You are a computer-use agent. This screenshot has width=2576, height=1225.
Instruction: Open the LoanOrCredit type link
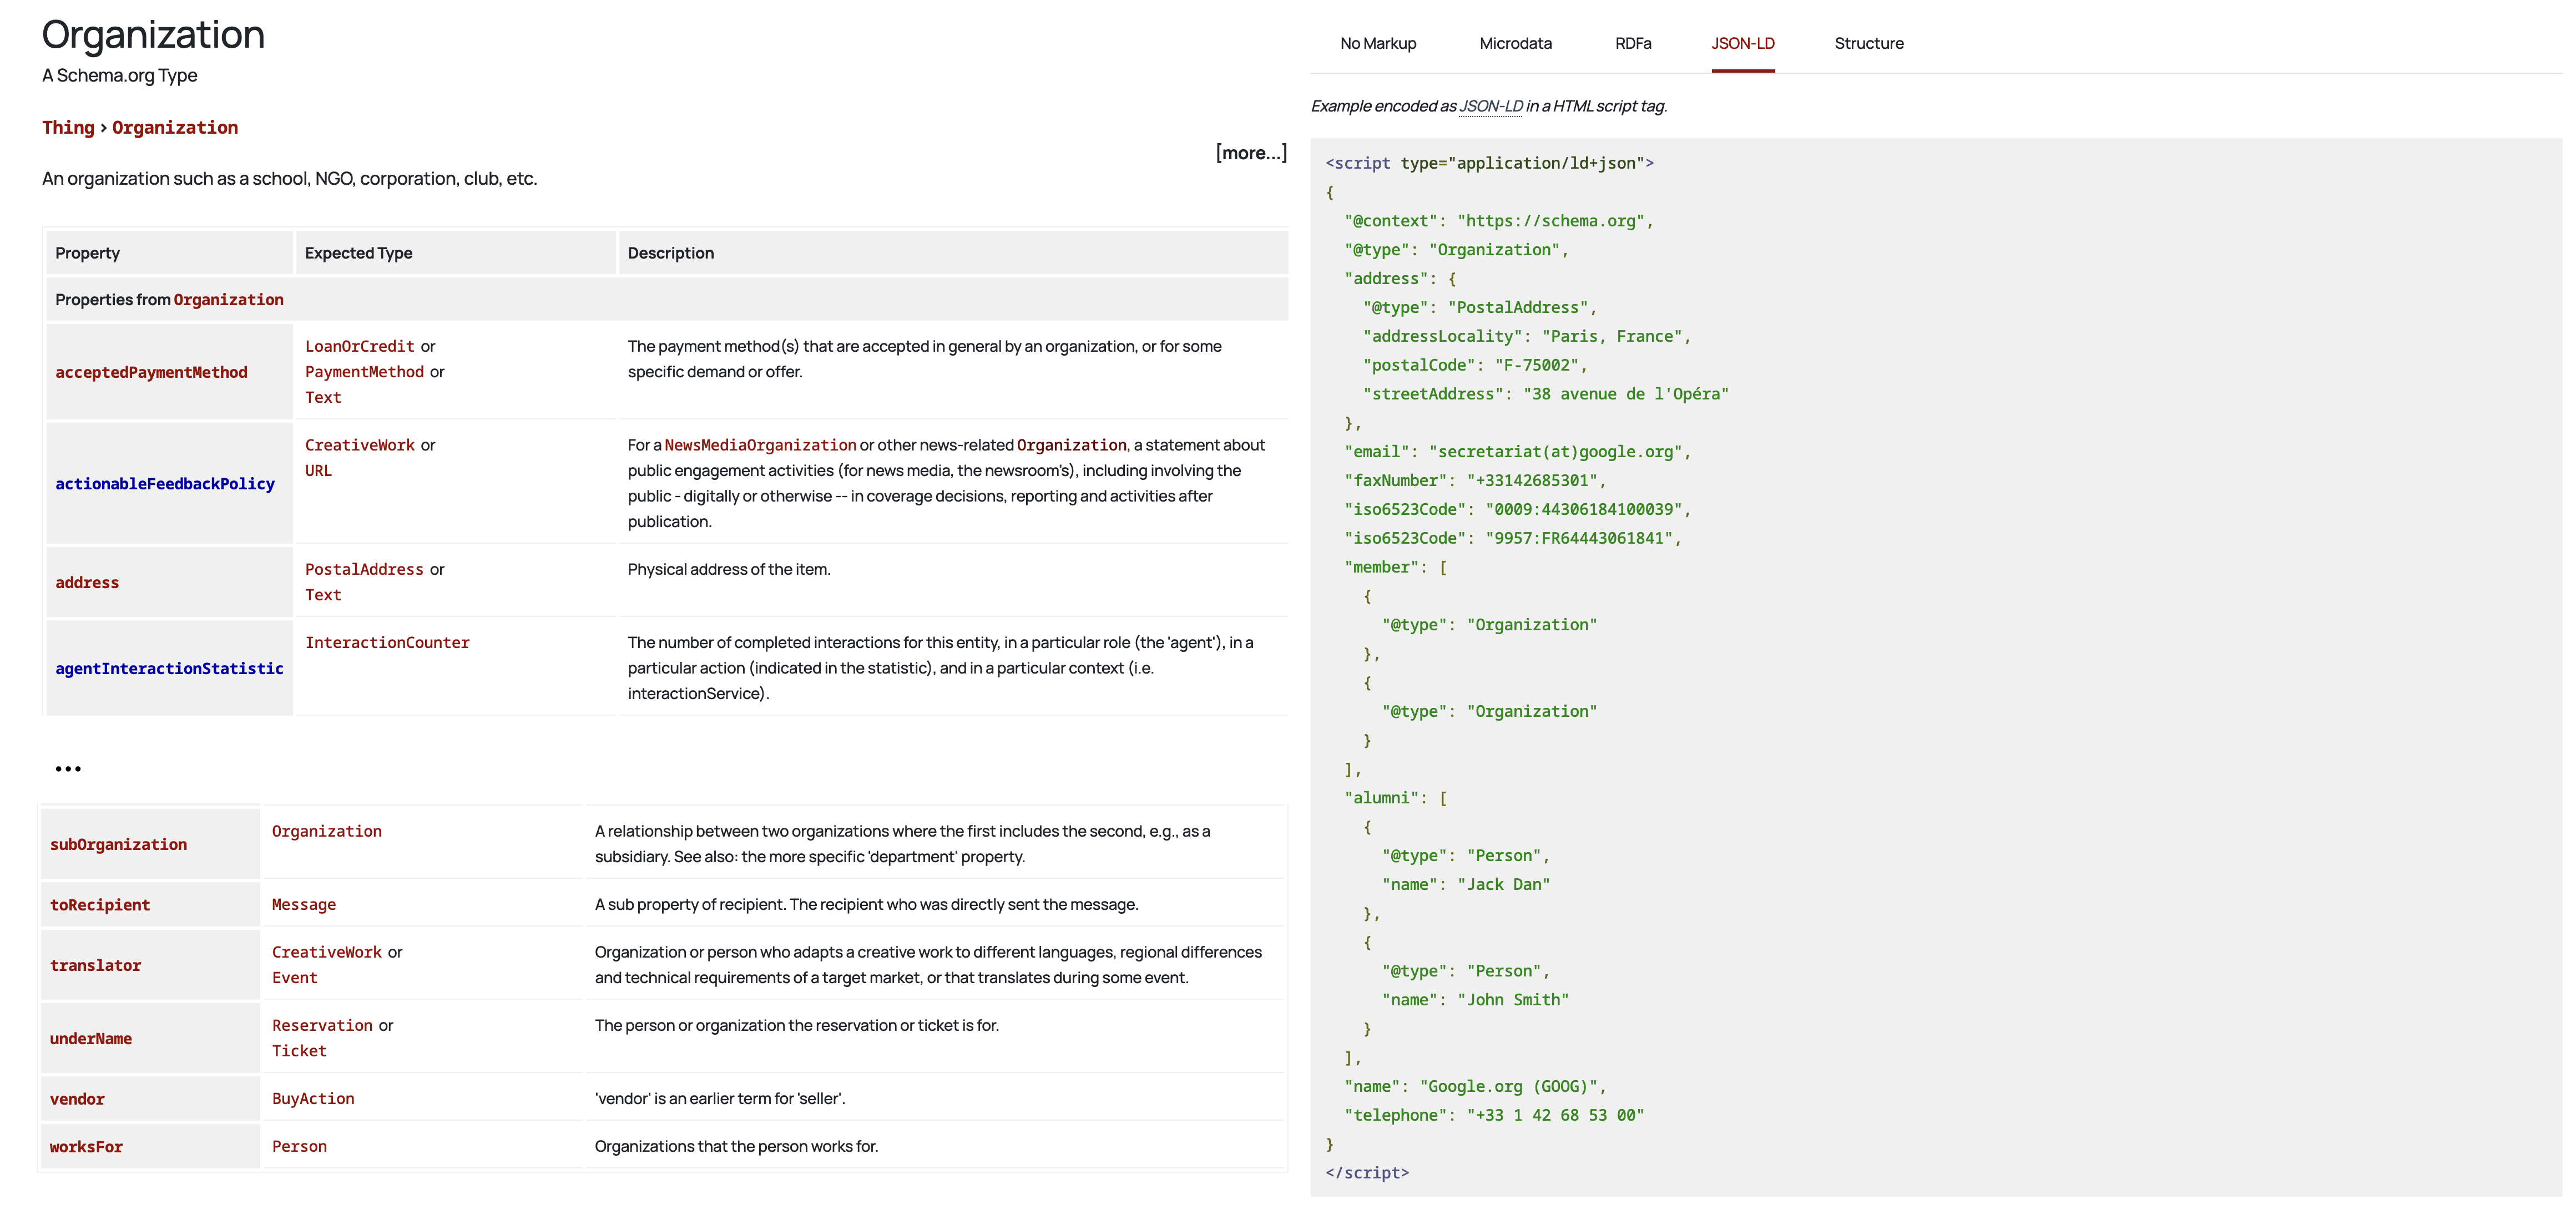coord(359,346)
